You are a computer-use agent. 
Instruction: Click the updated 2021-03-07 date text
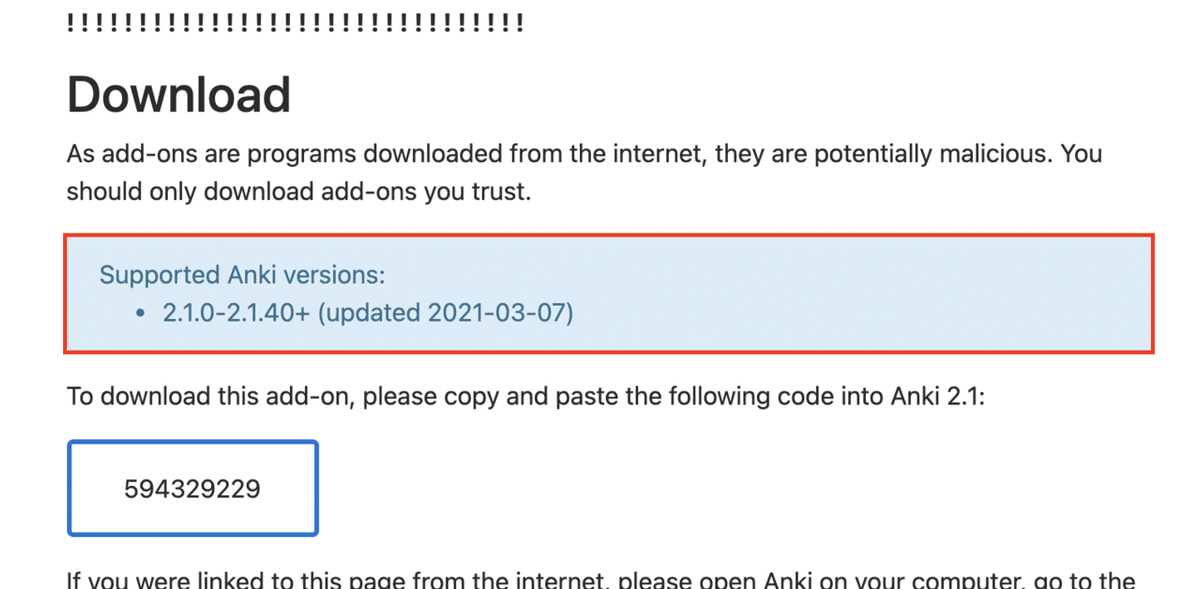point(445,312)
